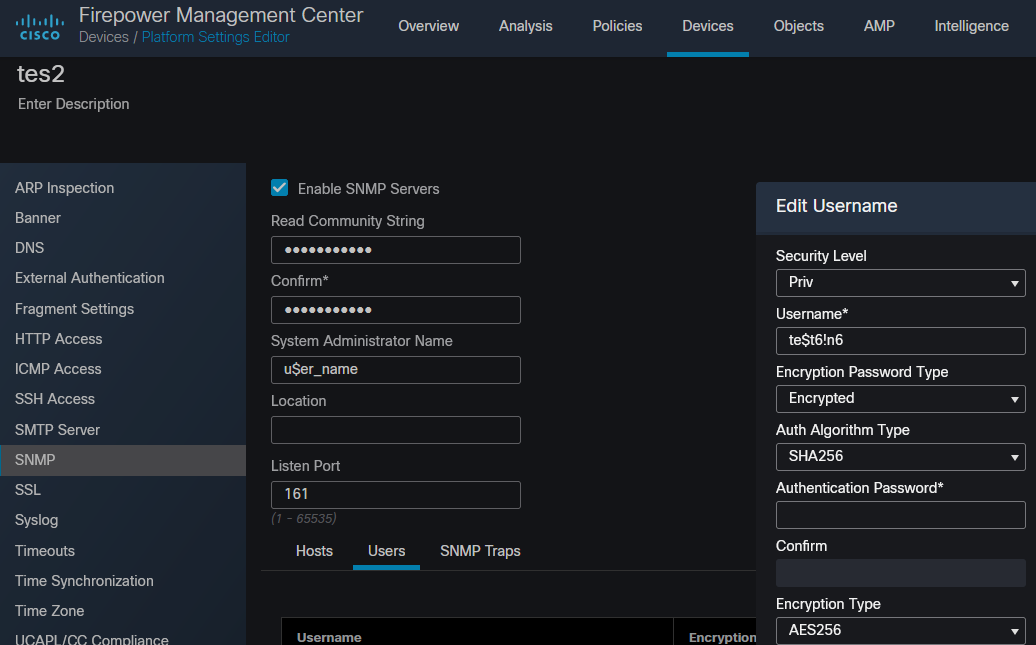This screenshot has height=645, width=1036.
Task: Select Banner in sidebar
Action: click(38, 218)
